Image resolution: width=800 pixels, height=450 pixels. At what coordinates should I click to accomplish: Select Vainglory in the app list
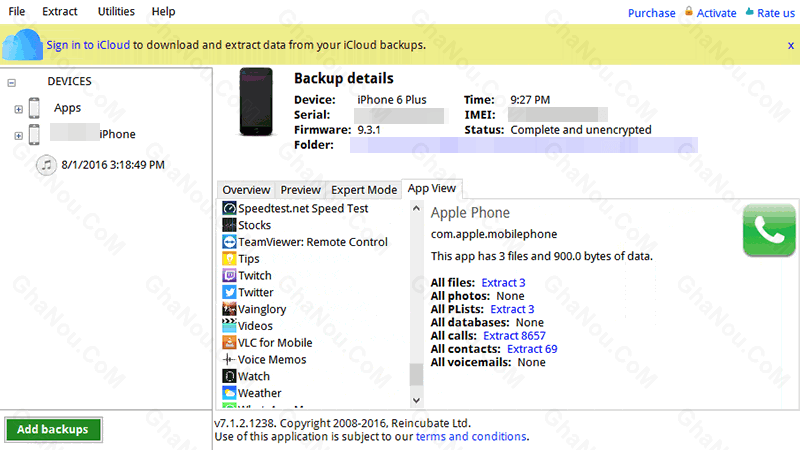click(x=262, y=309)
